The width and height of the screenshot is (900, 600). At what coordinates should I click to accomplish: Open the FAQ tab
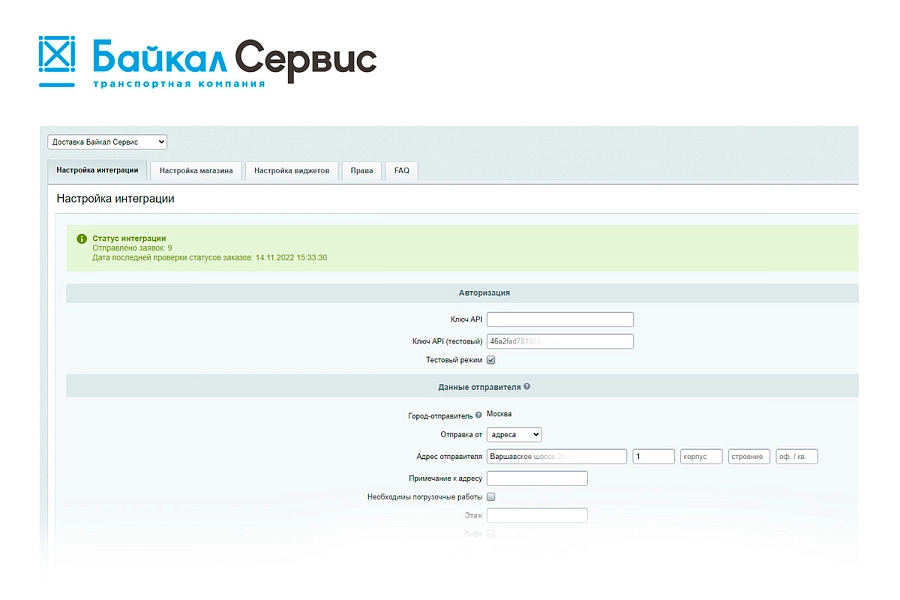[x=402, y=171]
